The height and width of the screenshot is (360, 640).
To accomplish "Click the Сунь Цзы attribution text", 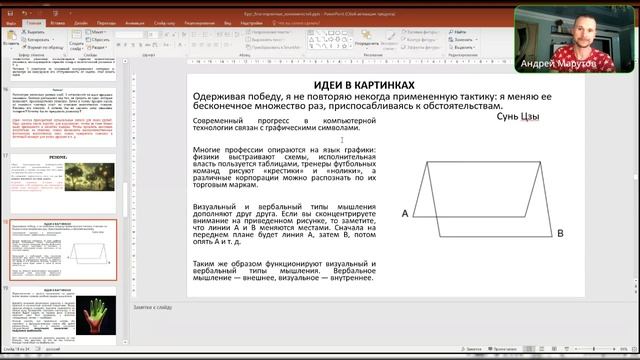I will pos(518,117).
